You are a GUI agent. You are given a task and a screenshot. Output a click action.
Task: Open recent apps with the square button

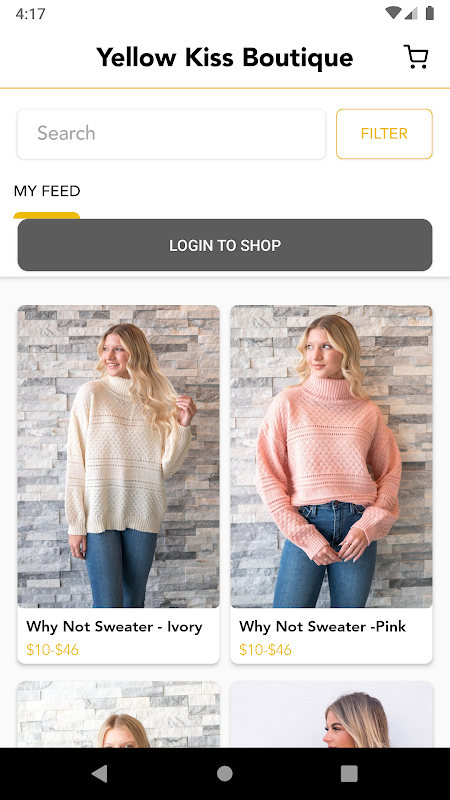pos(349,773)
